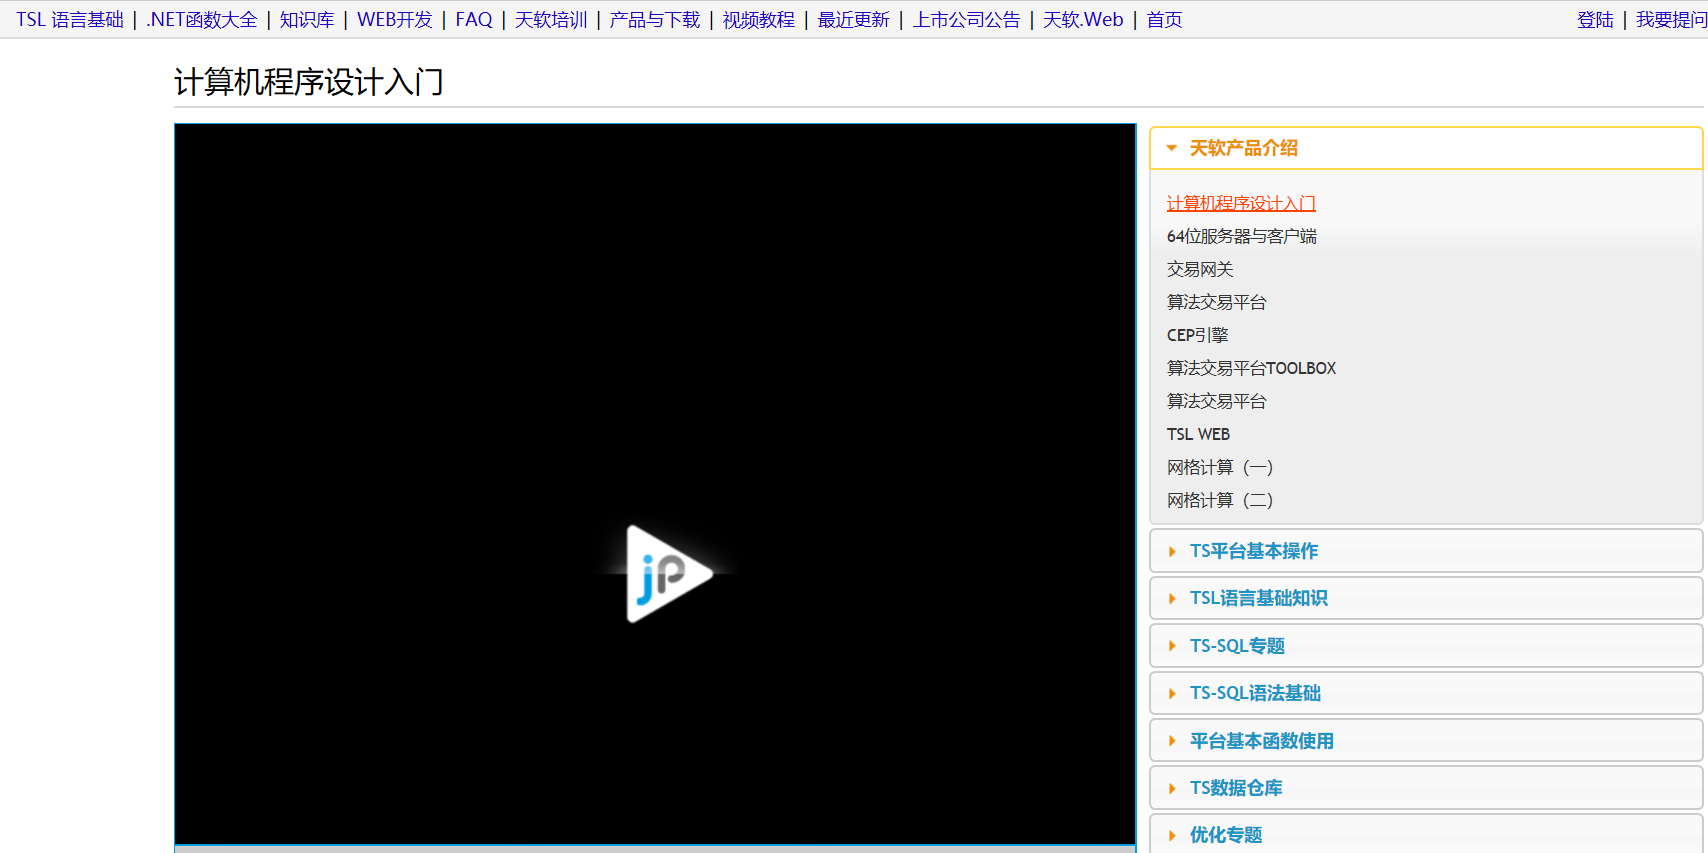The height and width of the screenshot is (853, 1708).
Task: Expand the 平台基本函数使用 section
Action: [x=1426, y=741]
